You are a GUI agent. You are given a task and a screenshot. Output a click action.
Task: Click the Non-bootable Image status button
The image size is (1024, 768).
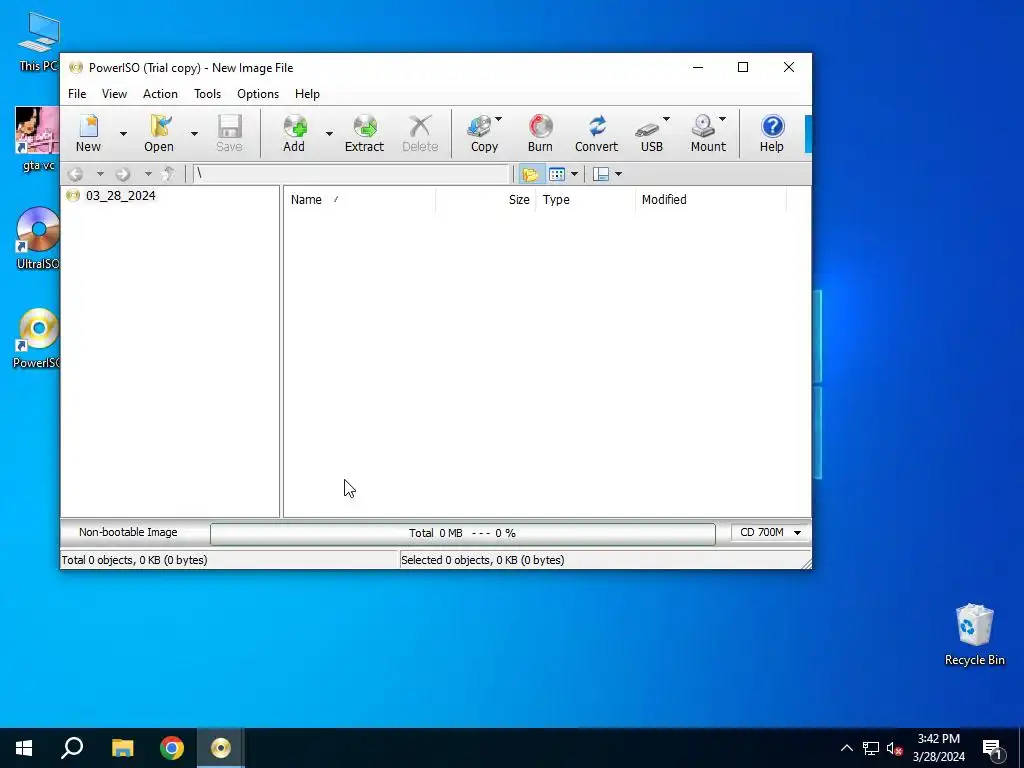tap(128, 532)
